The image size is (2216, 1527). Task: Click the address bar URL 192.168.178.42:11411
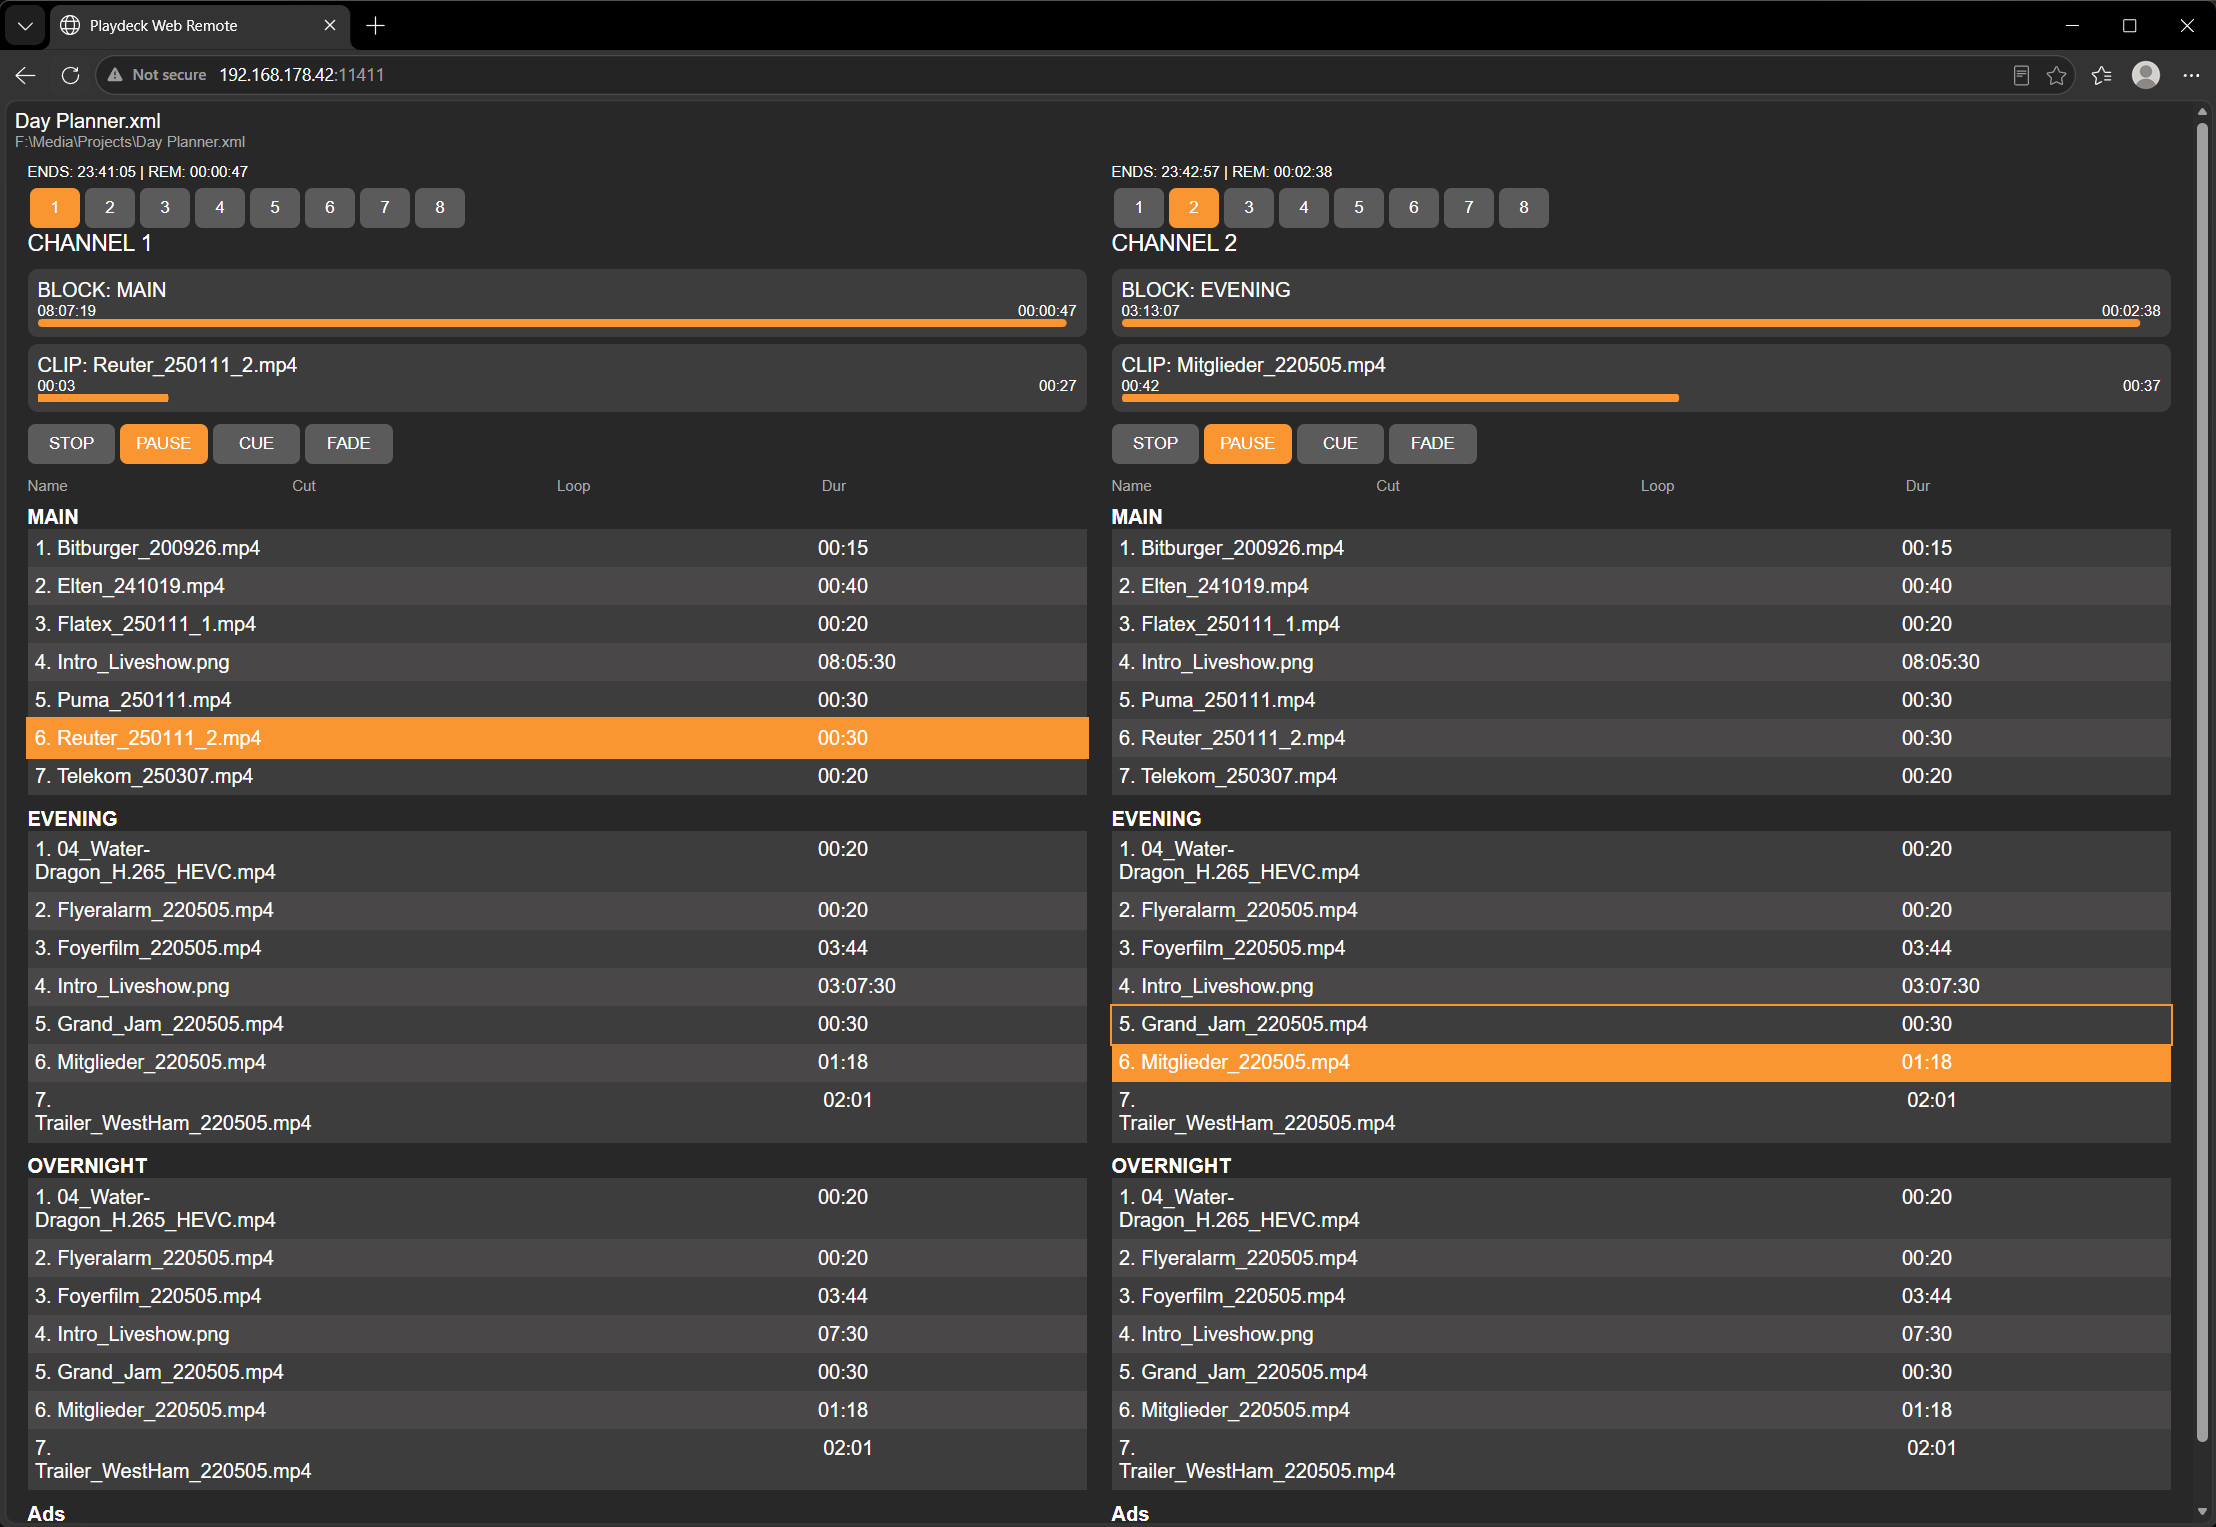(x=302, y=75)
